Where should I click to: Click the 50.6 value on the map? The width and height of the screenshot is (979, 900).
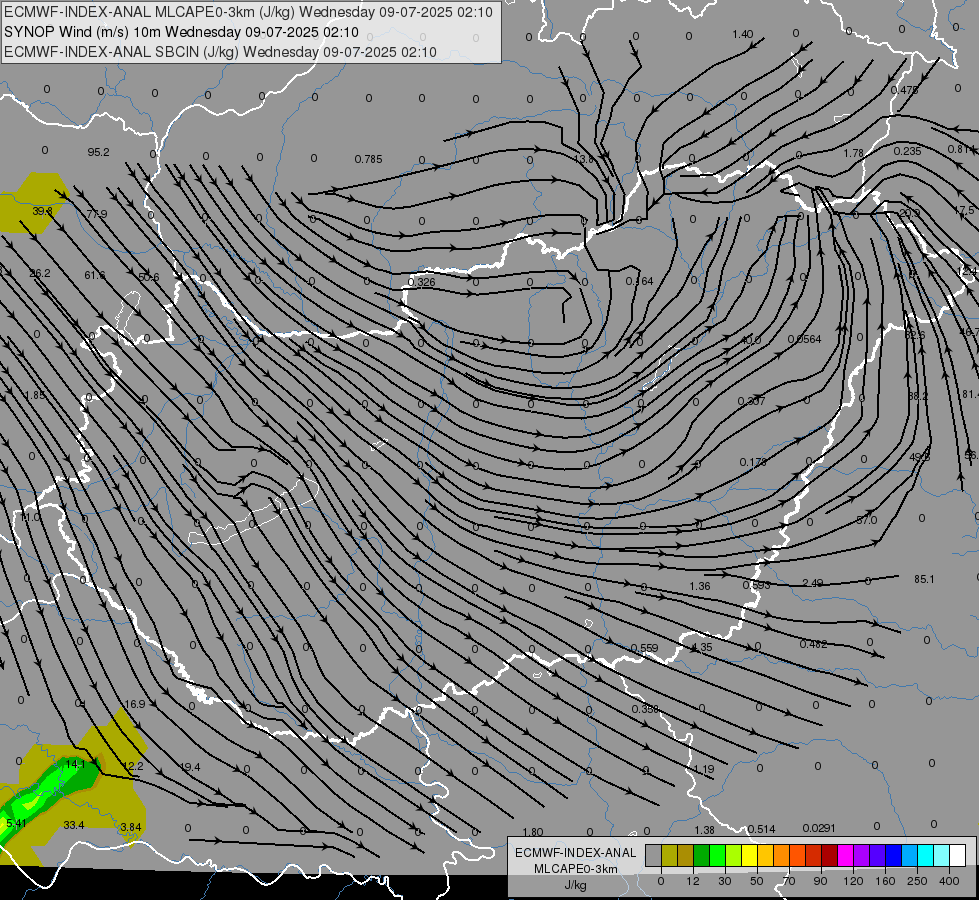click(149, 277)
